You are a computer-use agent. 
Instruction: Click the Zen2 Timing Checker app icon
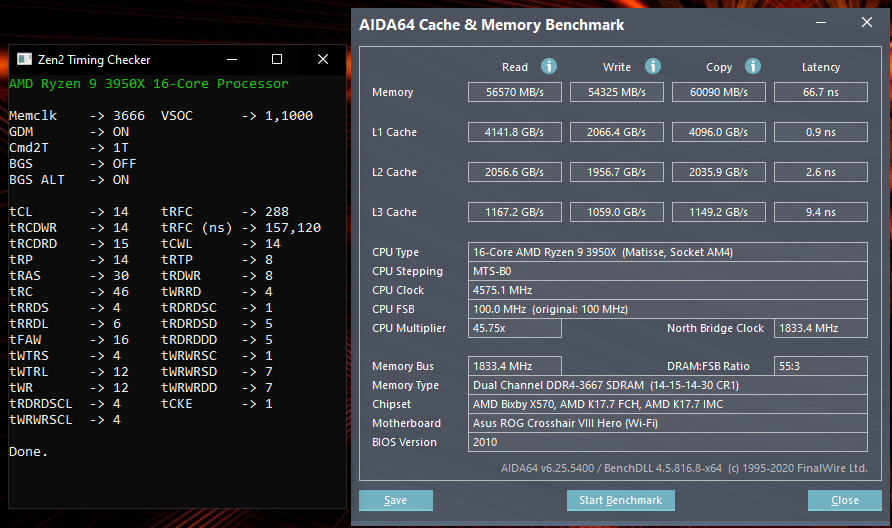click(24, 59)
